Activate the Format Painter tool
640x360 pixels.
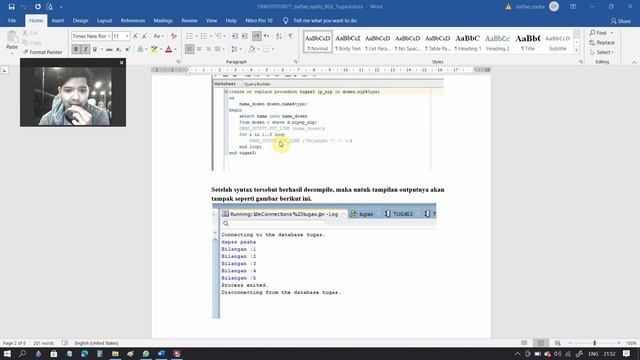[x=42, y=52]
